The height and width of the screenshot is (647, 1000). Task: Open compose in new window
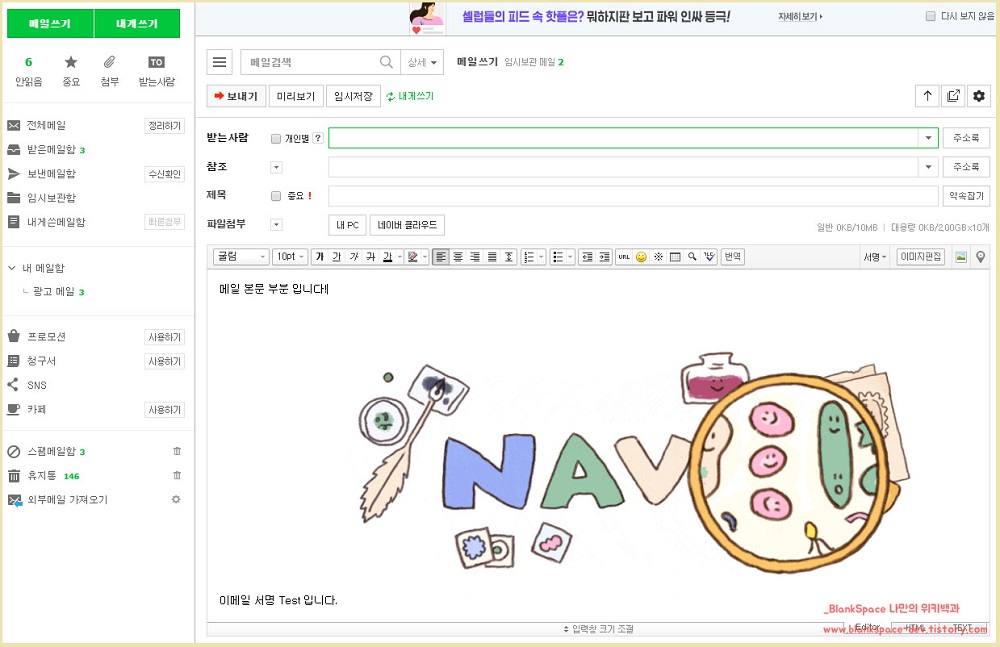(953, 96)
